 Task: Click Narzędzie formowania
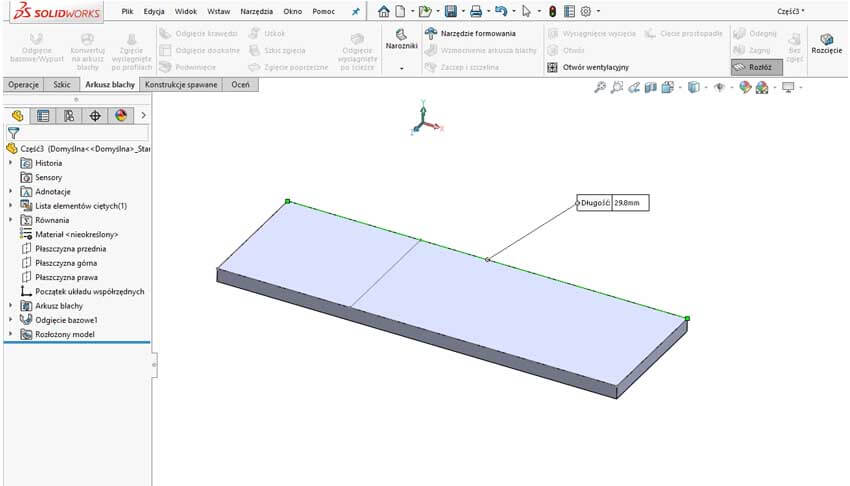470,34
